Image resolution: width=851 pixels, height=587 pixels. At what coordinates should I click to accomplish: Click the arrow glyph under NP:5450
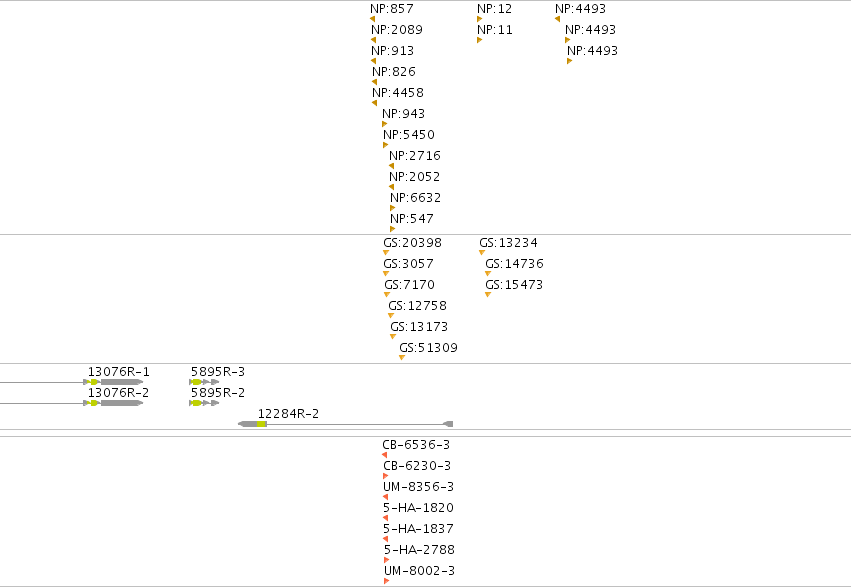coord(385,145)
